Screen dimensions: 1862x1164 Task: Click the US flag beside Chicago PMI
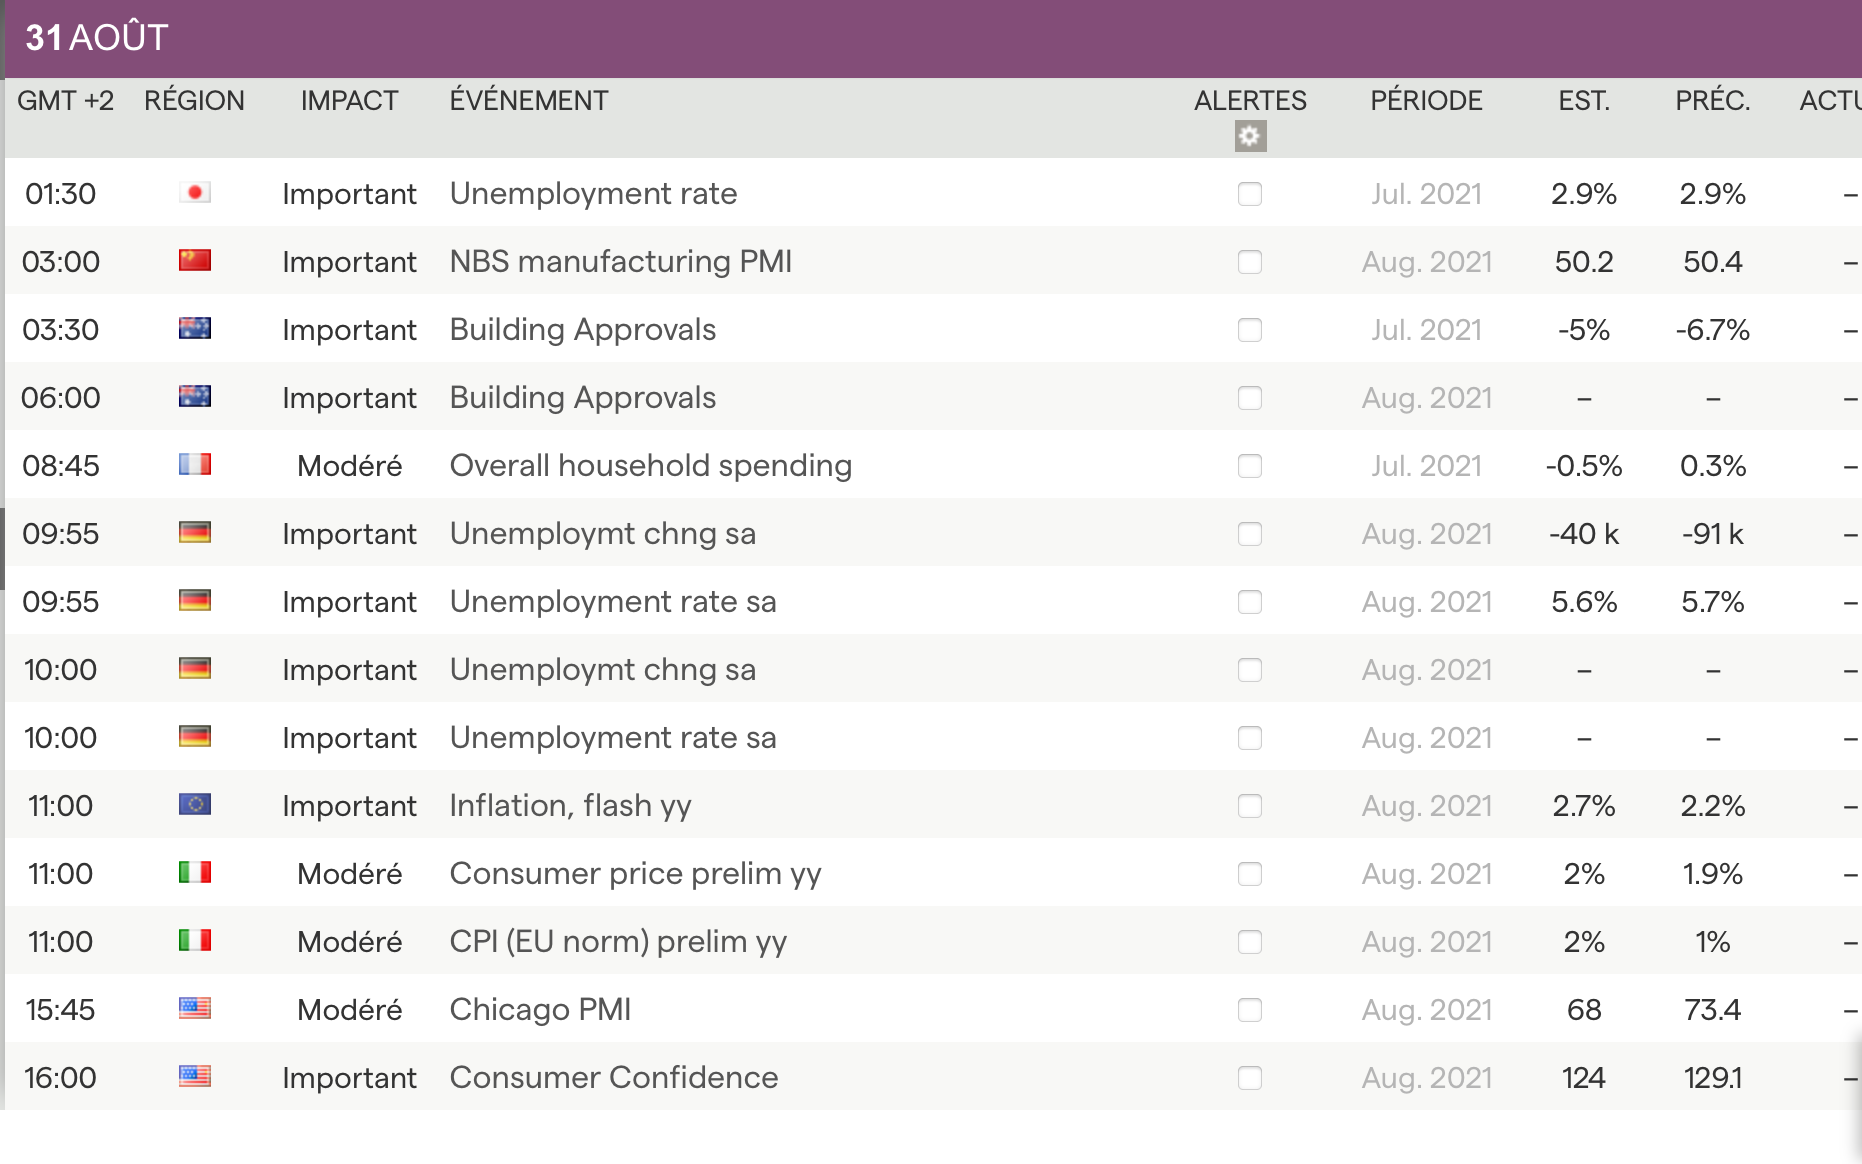coord(195,1009)
